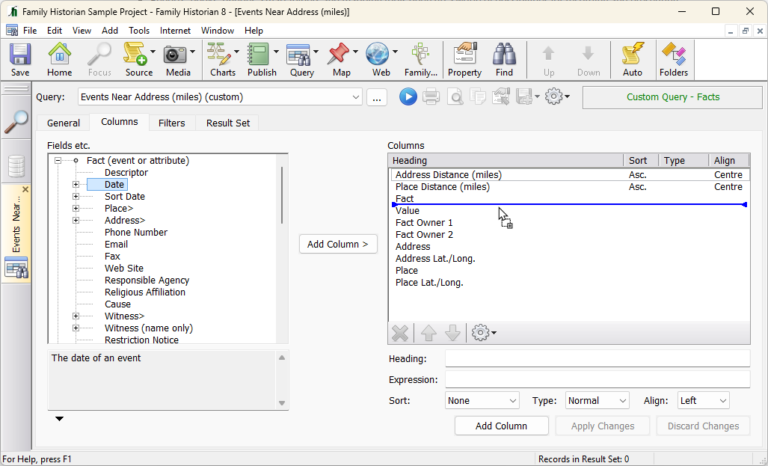This screenshot has height=466, width=768.
Task: Click the database icon in left sidebar
Action: pyautogui.click(x=16, y=166)
